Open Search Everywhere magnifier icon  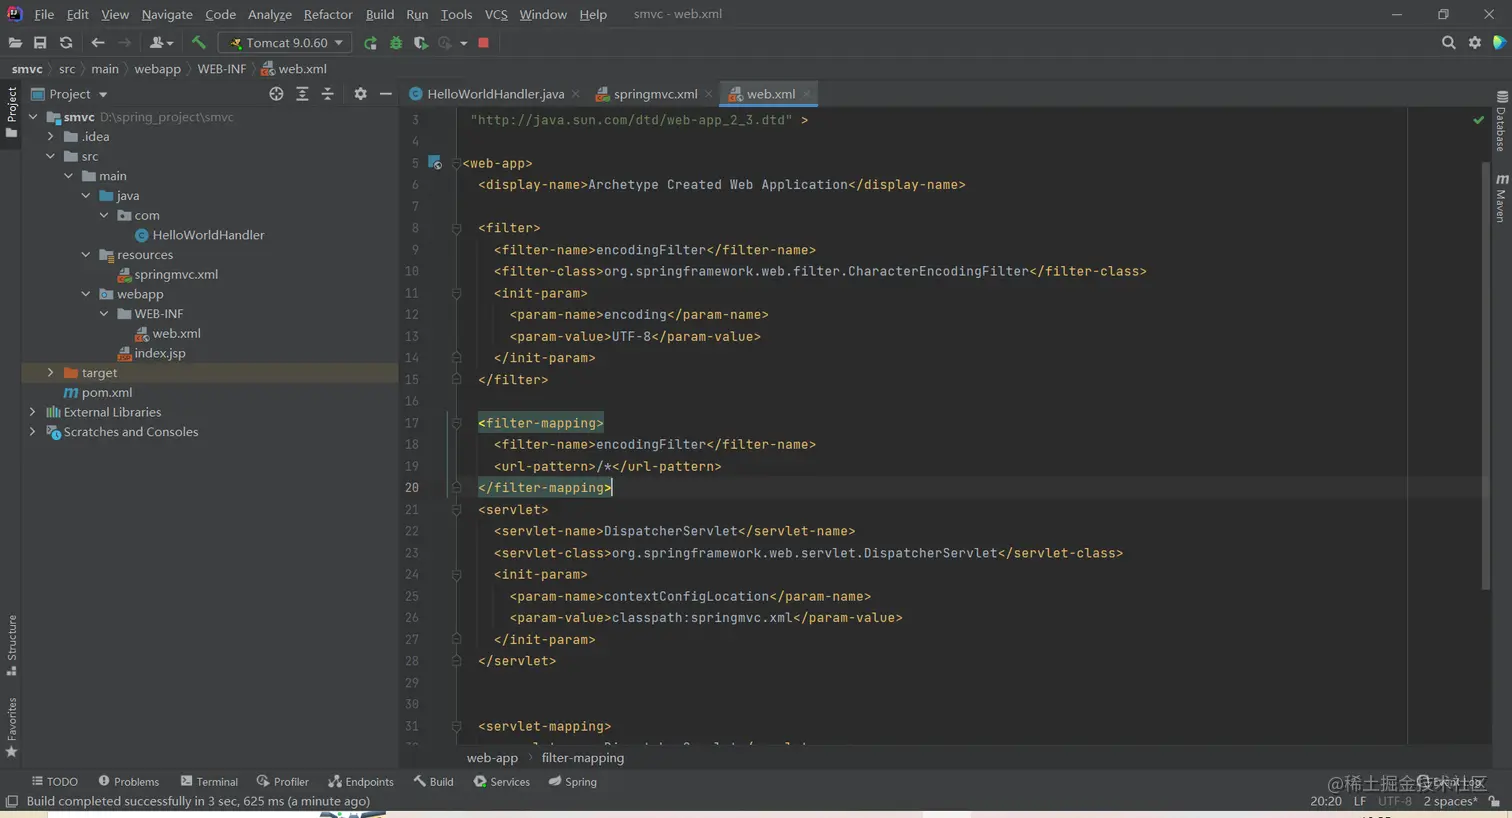1448,43
